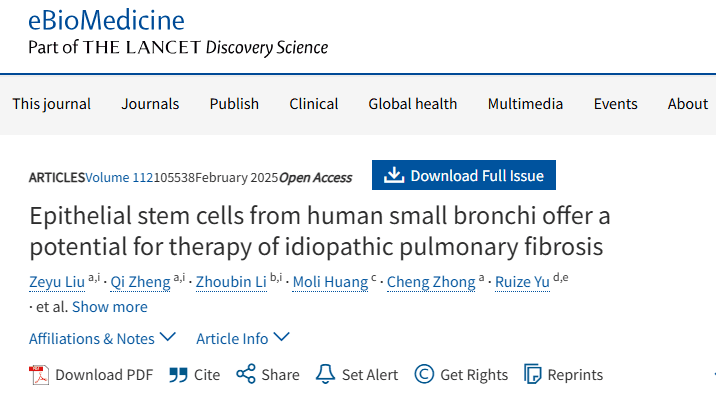This screenshot has width=716, height=393.
Task: Click the download arrow icon in blue button
Action: tap(394, 175)
